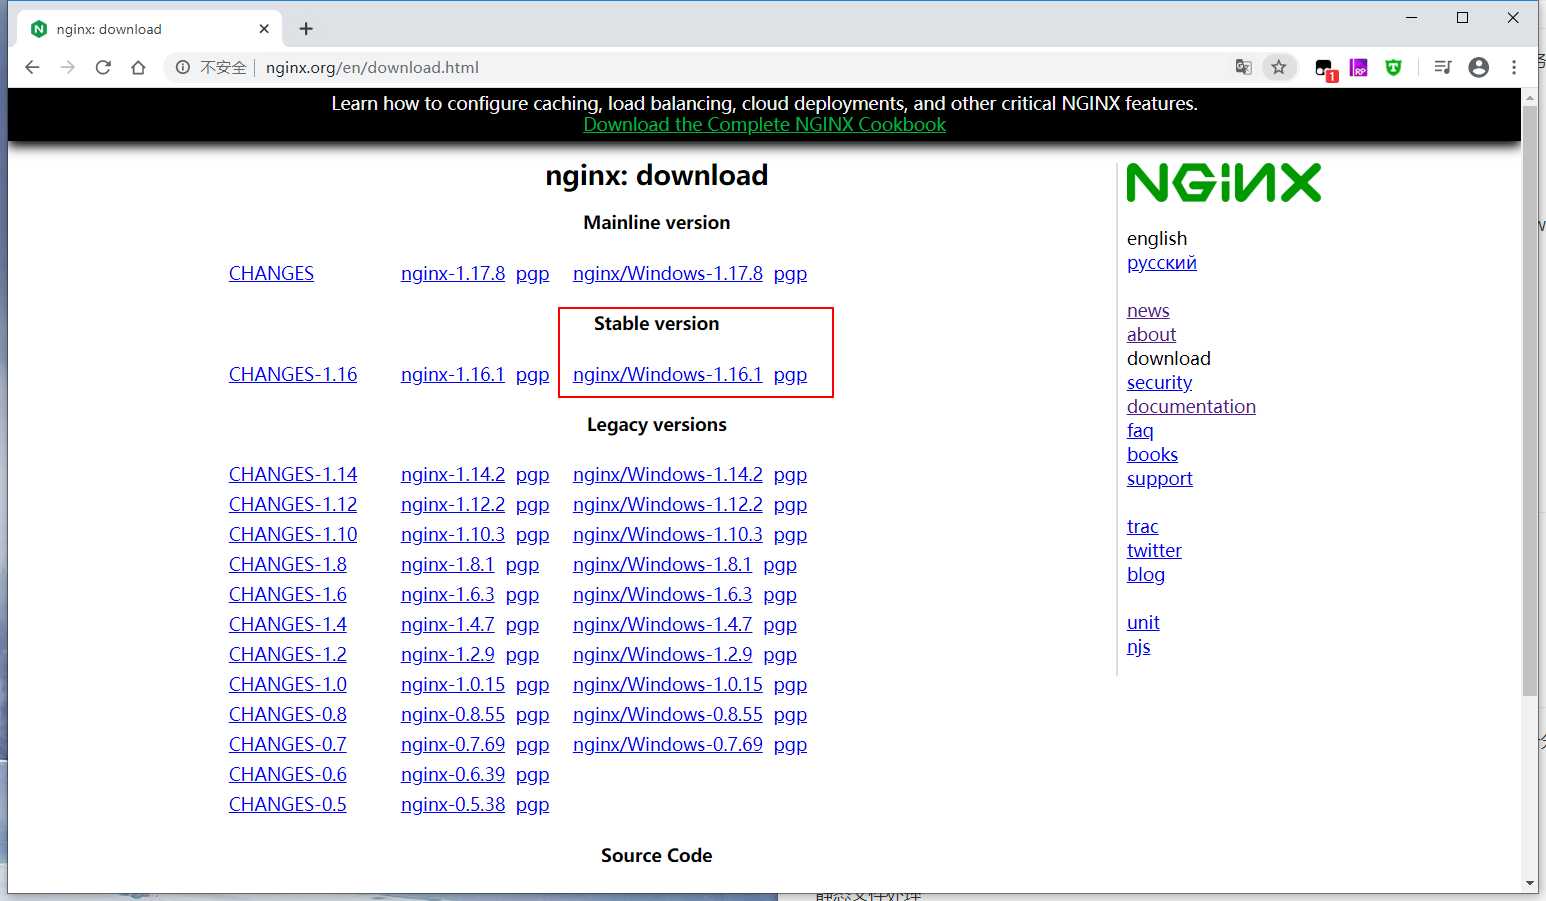Open the security page
Image resolution: width=1546 pixels, height=901 pixels.
(1159, 382)
